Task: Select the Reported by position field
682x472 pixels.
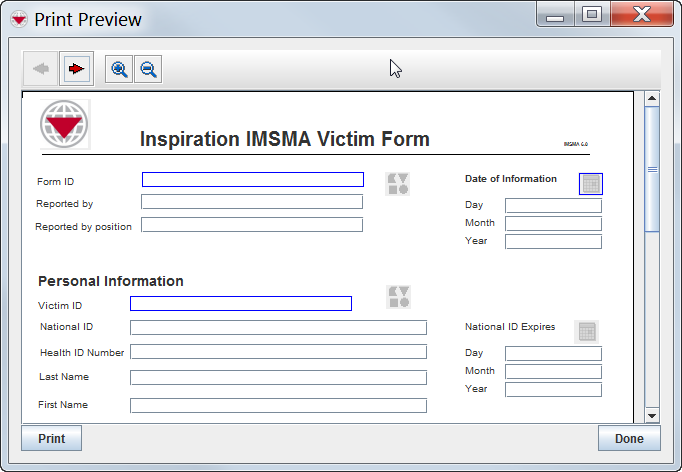Action: pyautogui.click(x=252, y=225)
